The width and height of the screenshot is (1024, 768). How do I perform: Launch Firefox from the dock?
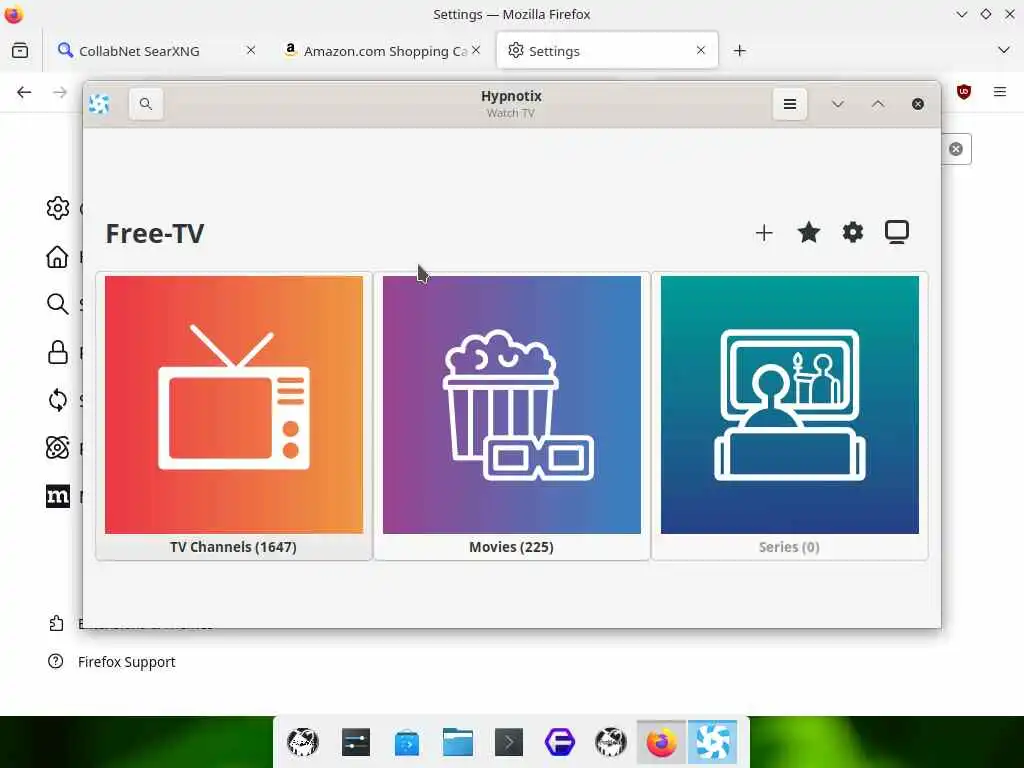[662, 743]
